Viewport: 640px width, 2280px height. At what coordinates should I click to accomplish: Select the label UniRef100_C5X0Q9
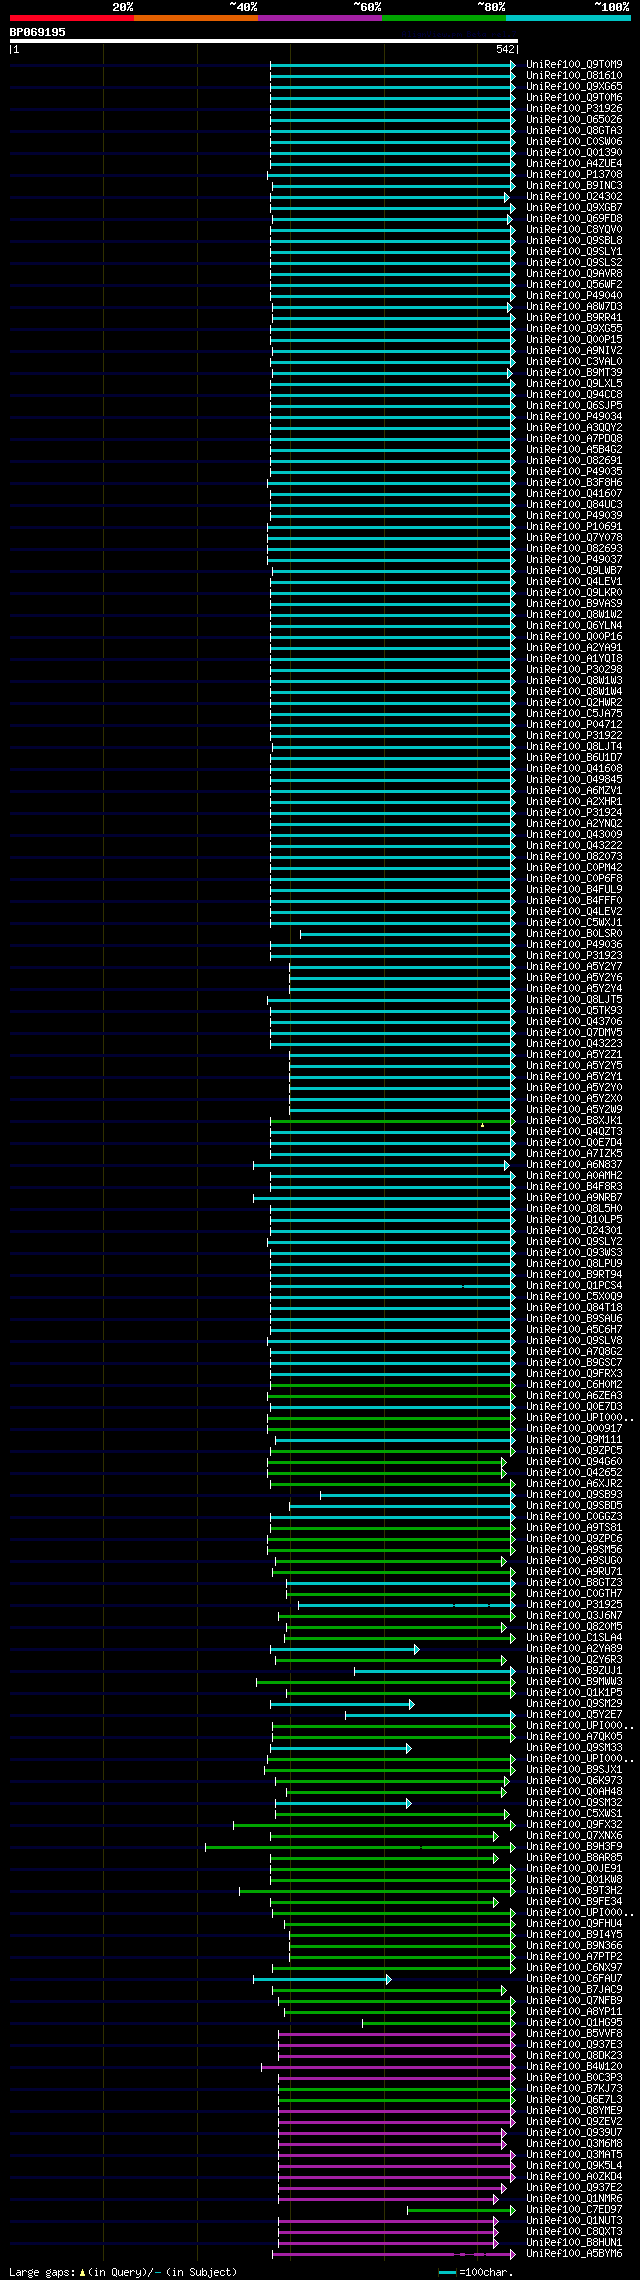[x=574, y=1297]
